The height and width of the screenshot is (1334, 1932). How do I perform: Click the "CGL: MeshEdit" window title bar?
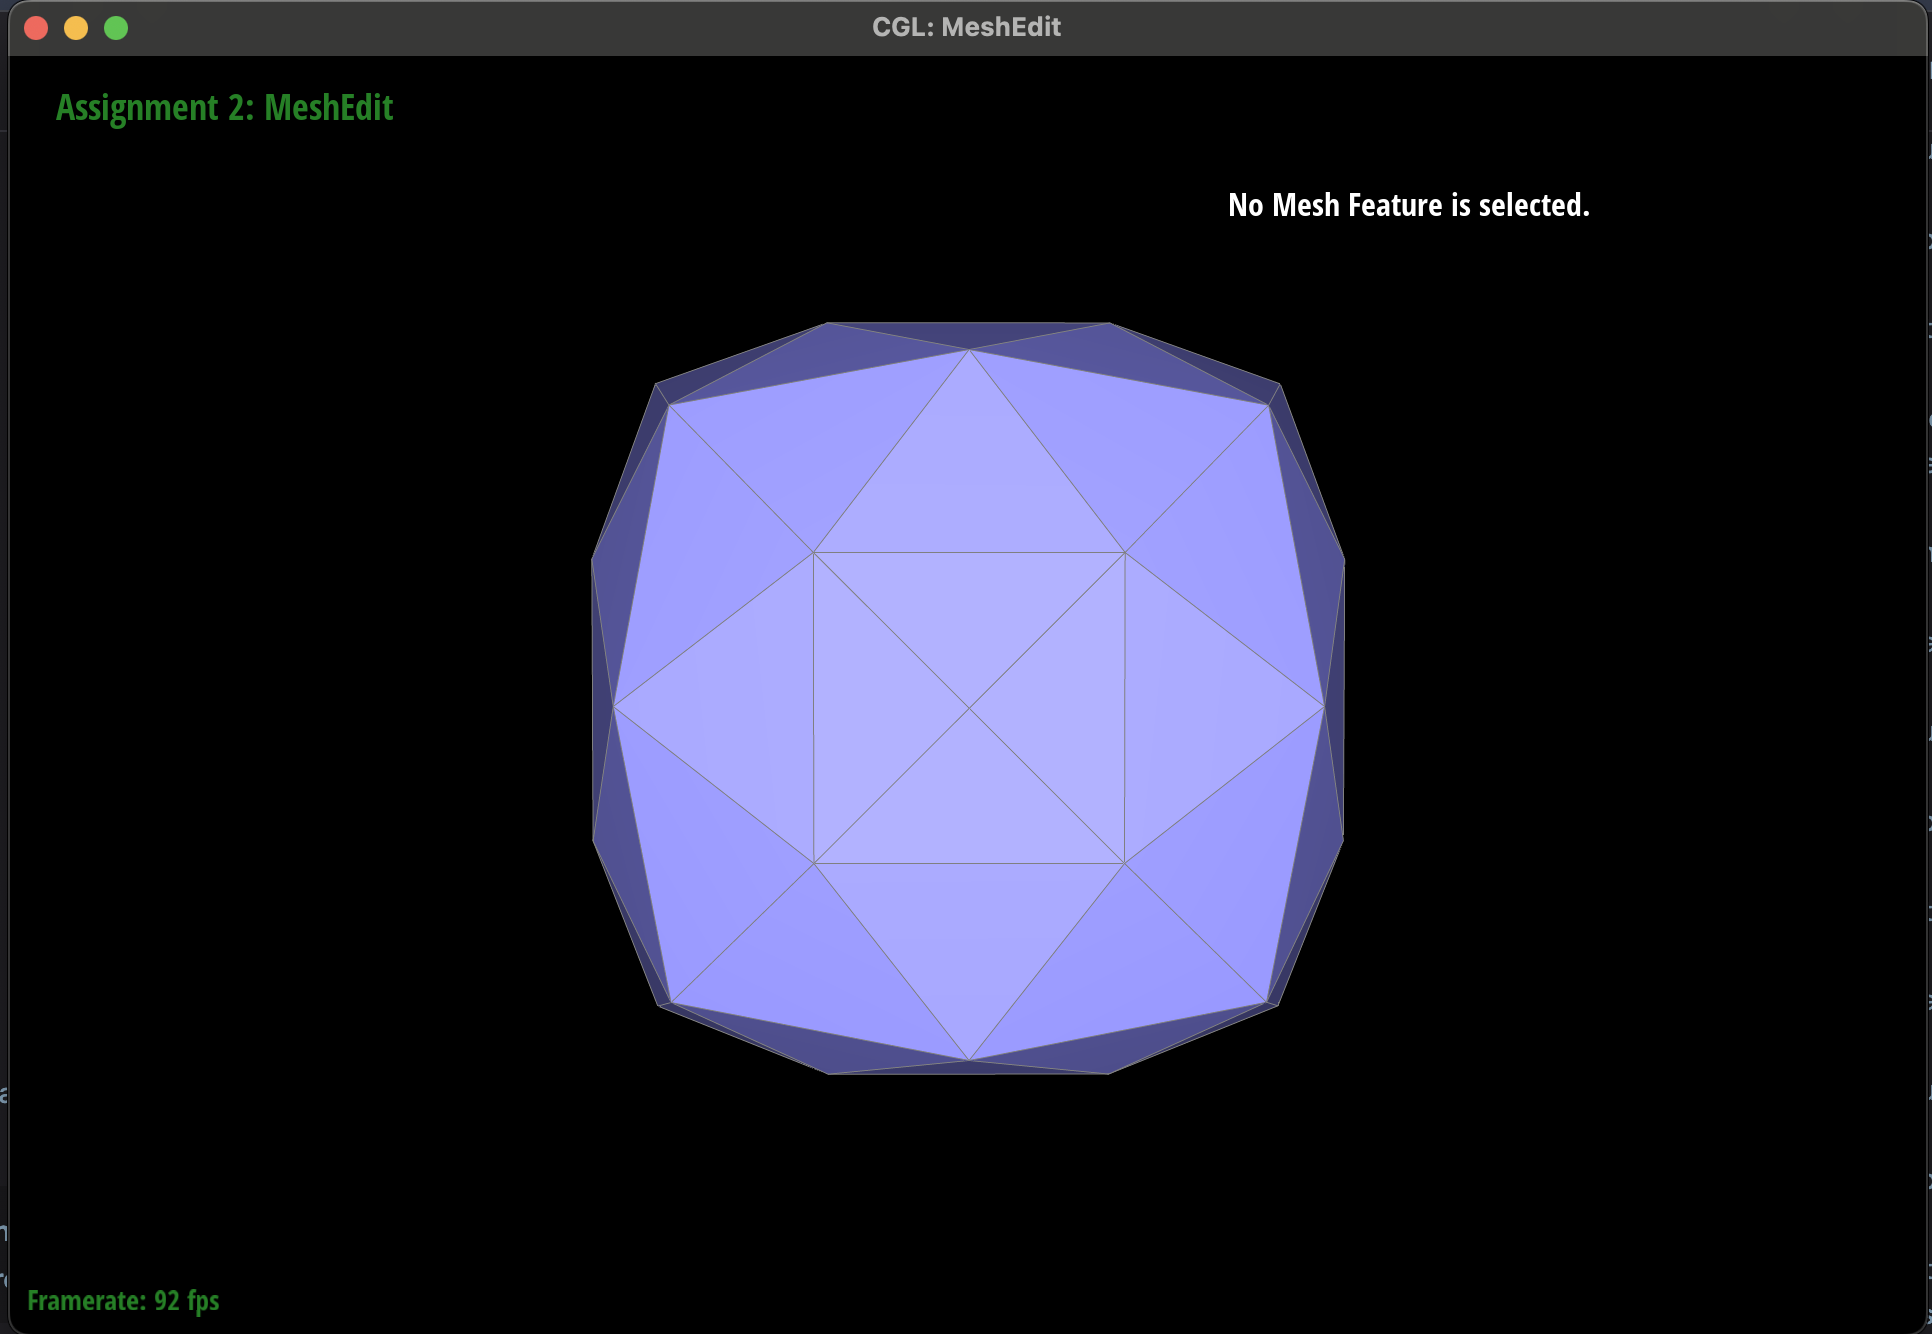click(x=966, y=27)
